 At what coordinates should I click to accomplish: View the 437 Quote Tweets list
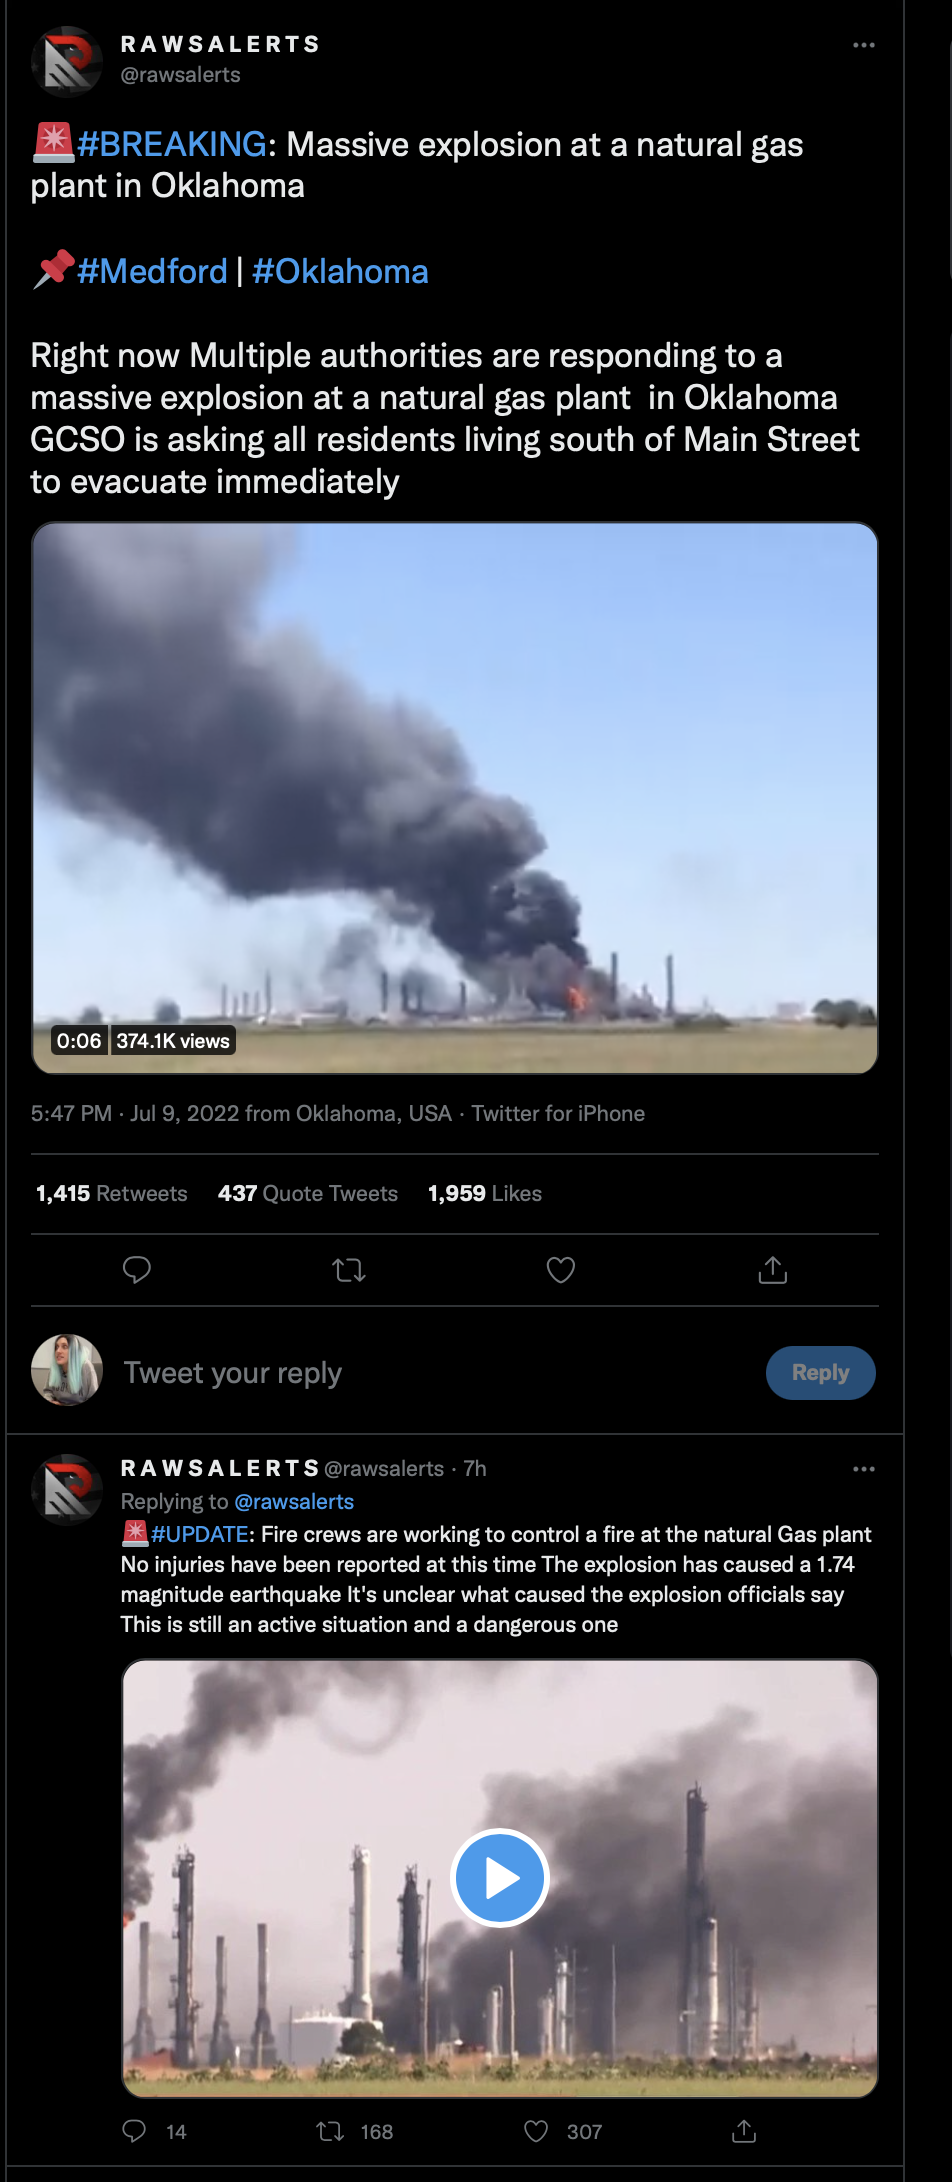click(x=308, y=1193)
